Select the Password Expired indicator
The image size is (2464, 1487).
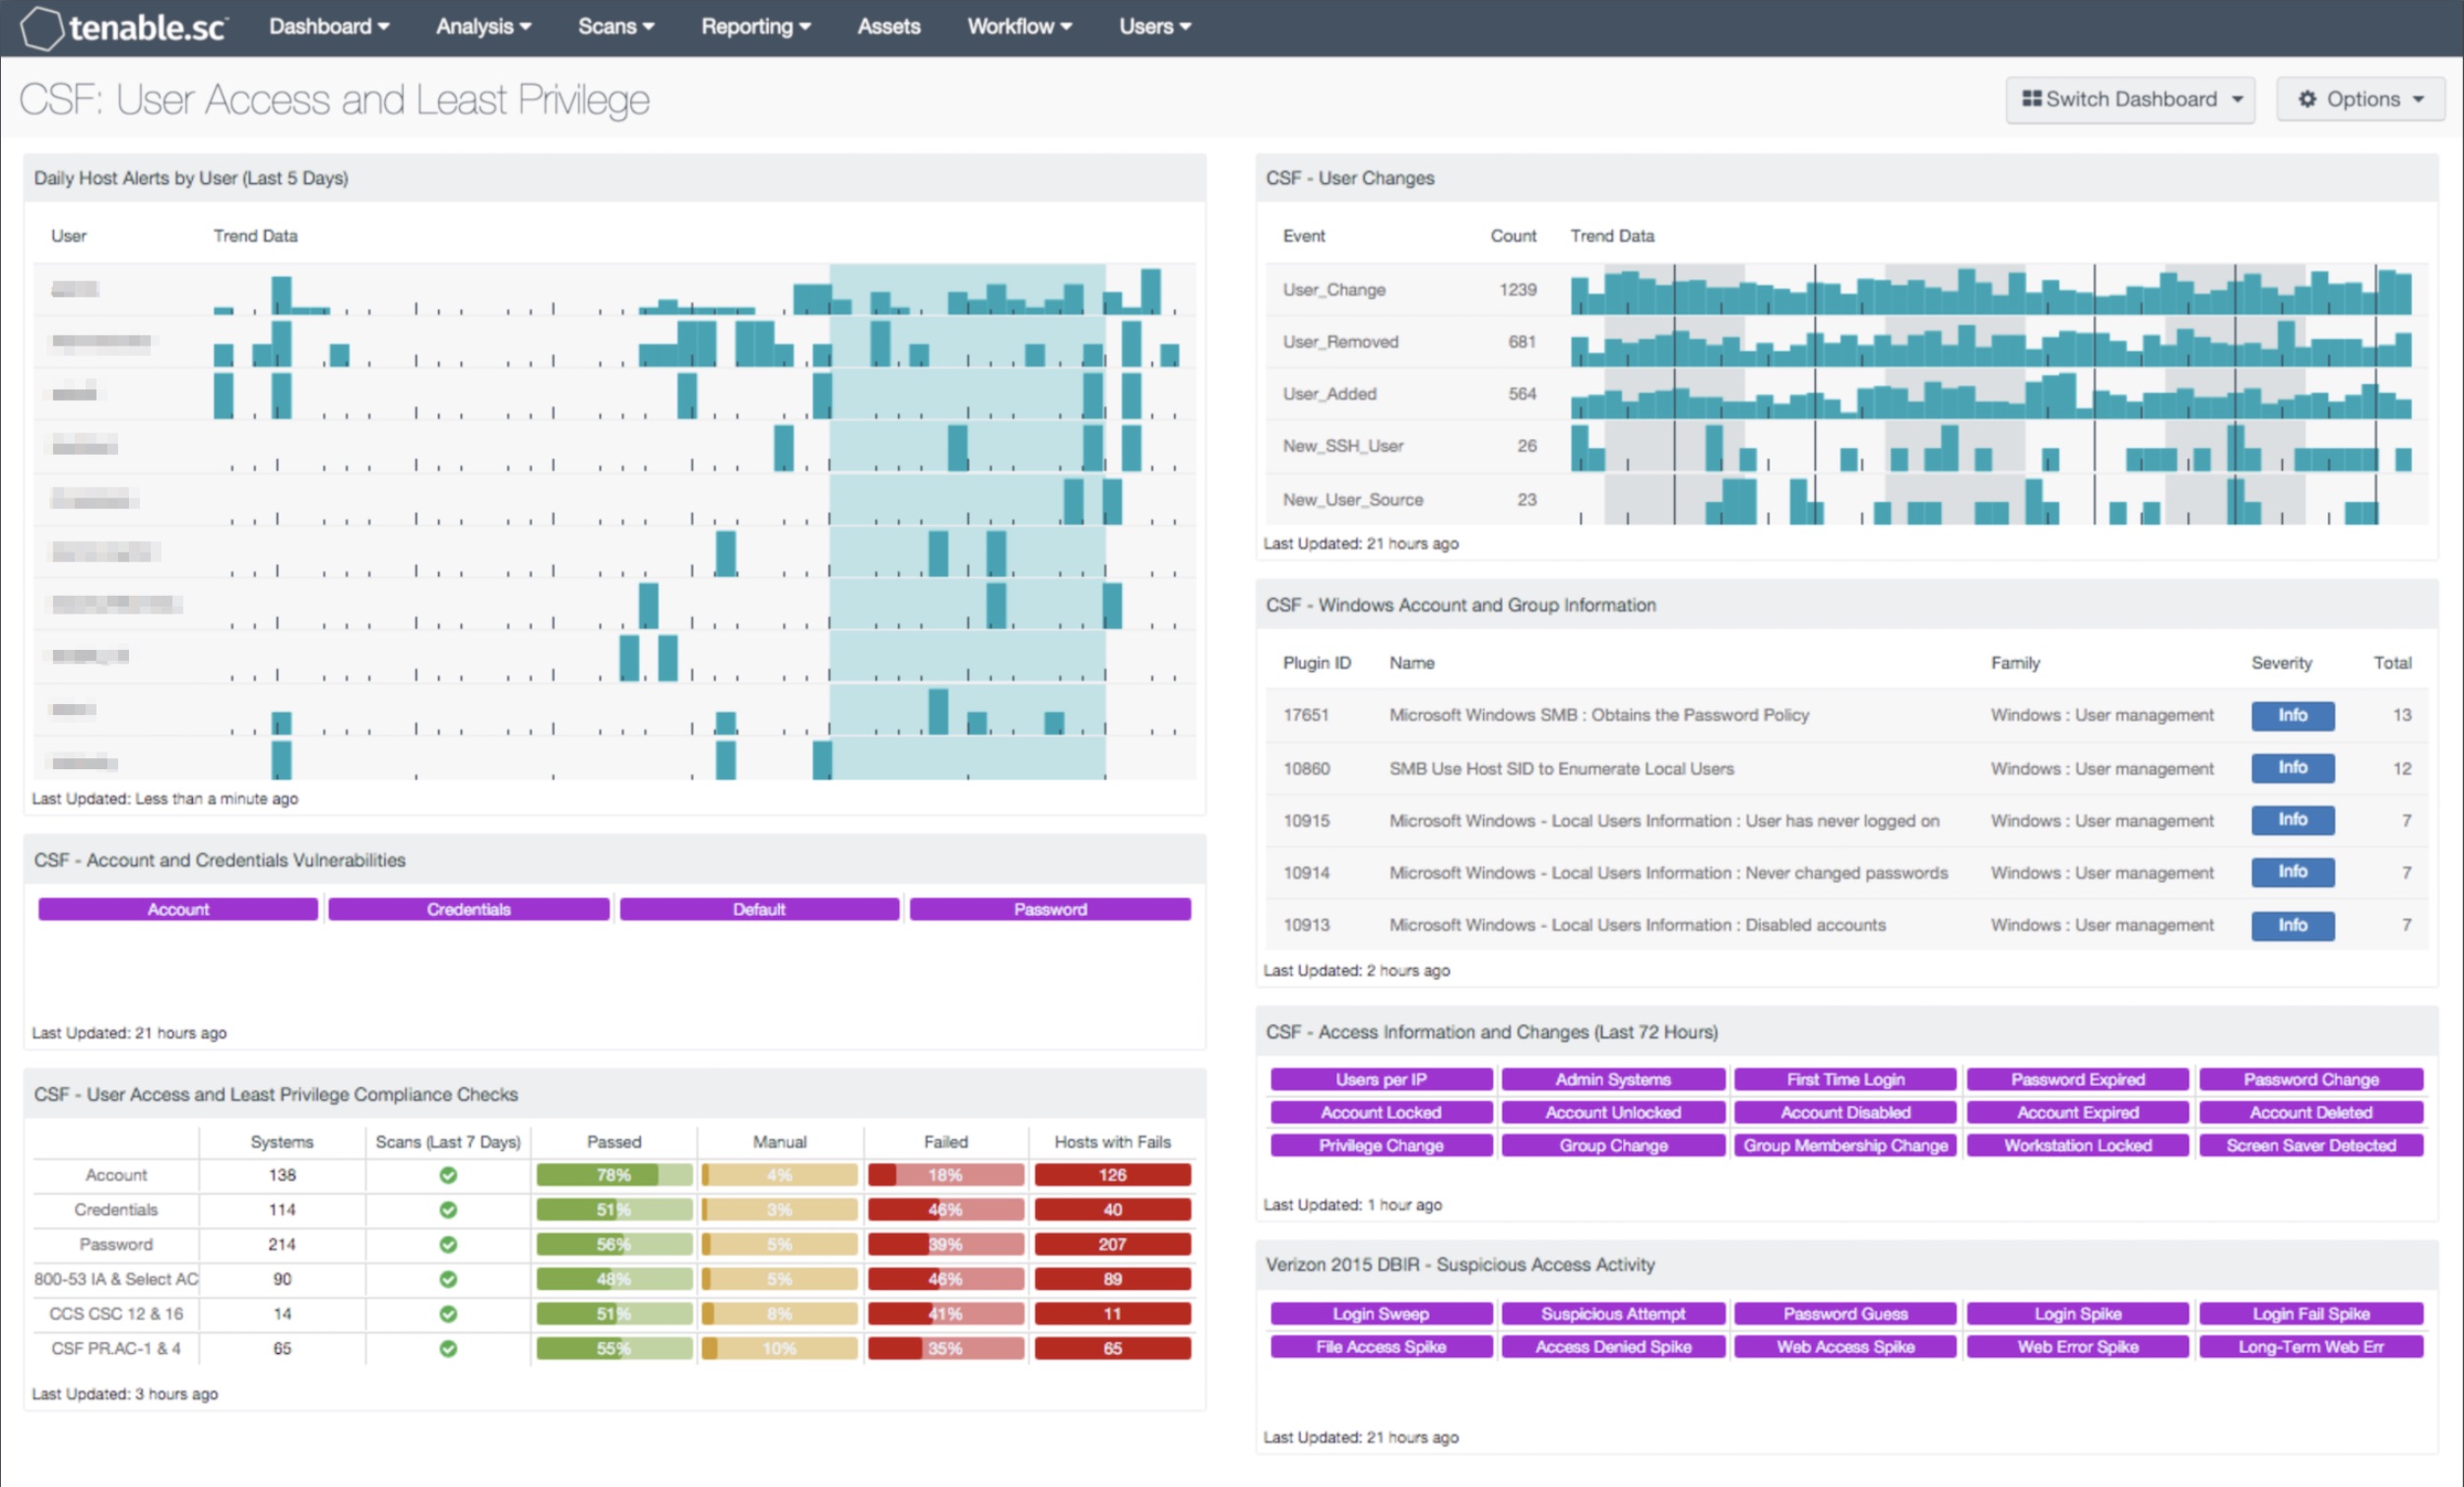(x=2078, y=1080)
